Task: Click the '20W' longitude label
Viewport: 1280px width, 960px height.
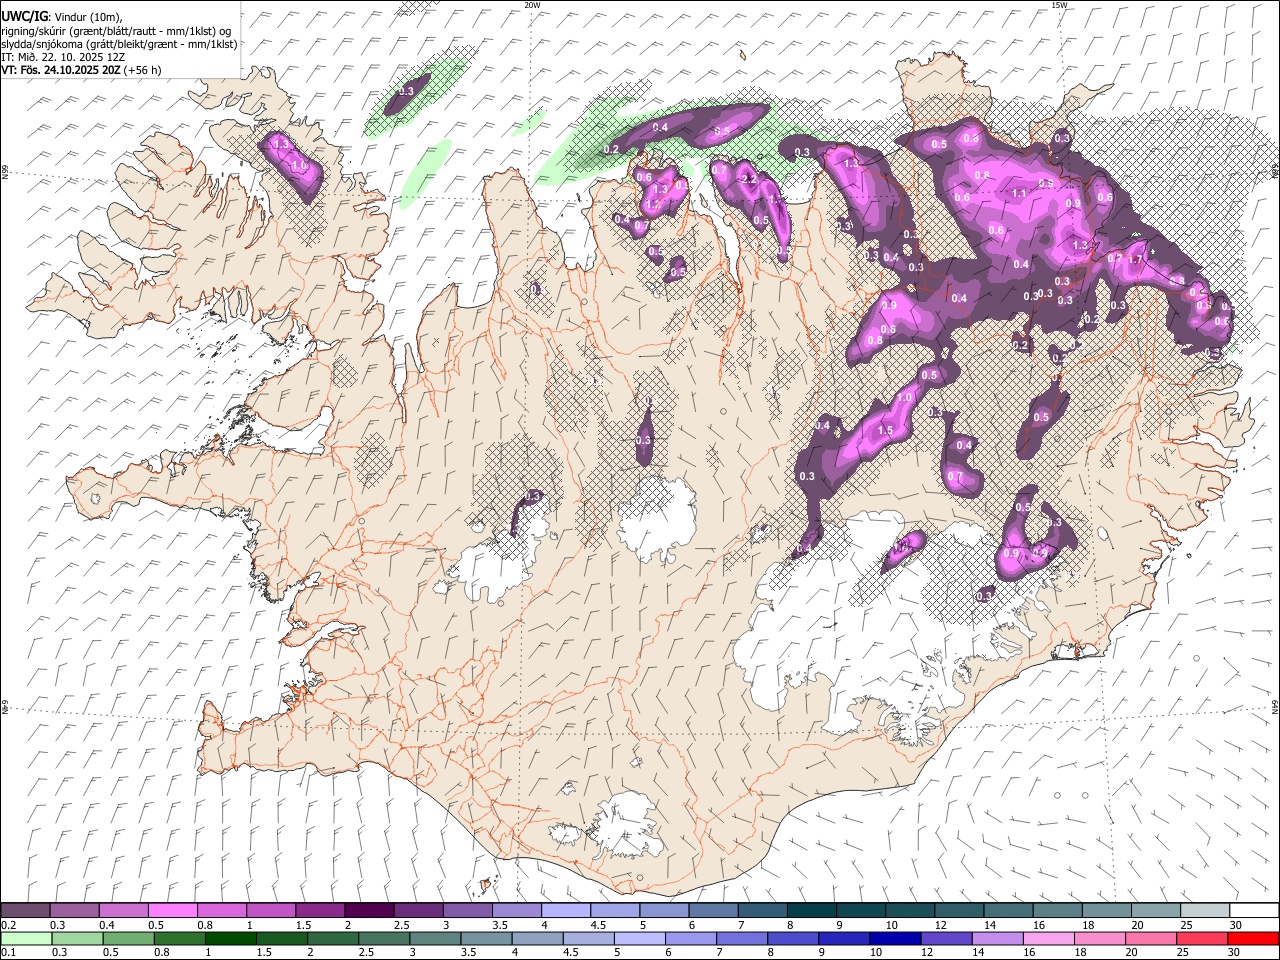Action: point(532,5)
